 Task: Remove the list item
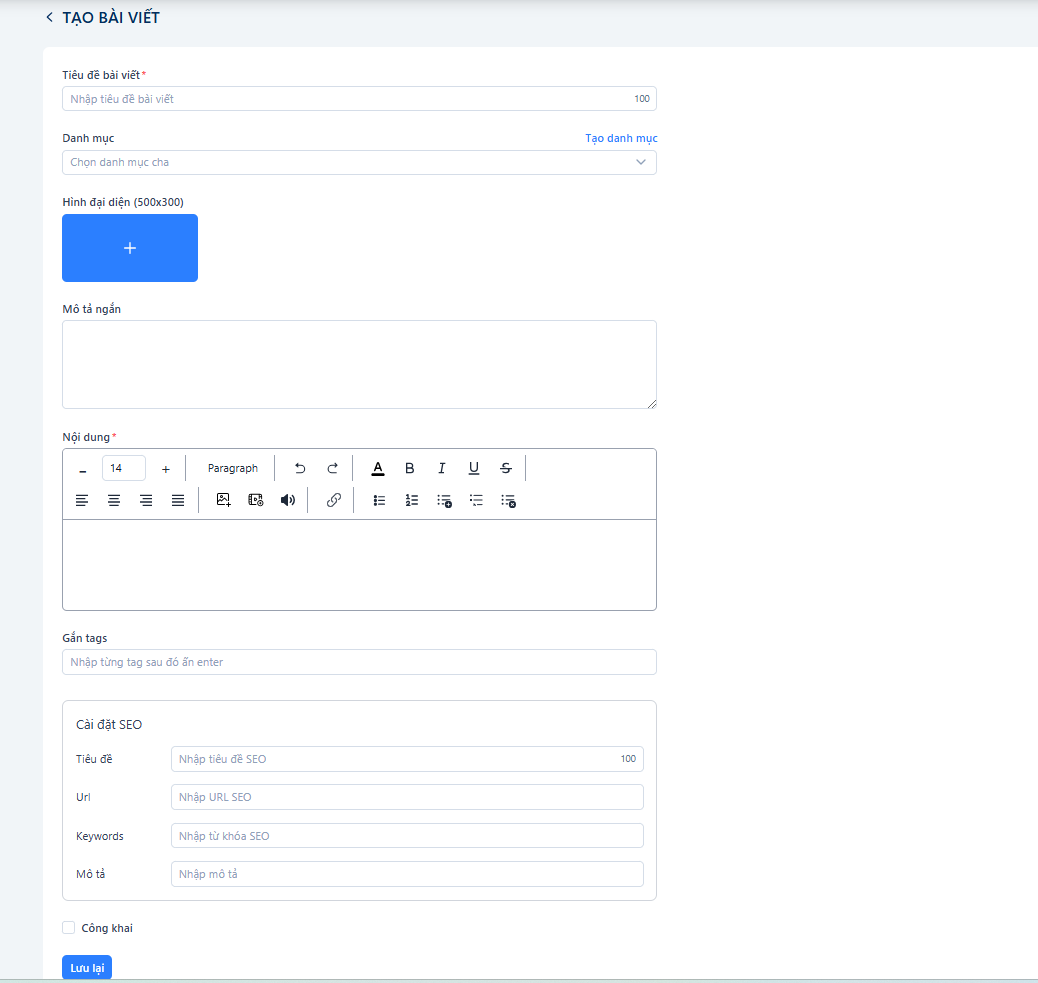tap(508, 501)
